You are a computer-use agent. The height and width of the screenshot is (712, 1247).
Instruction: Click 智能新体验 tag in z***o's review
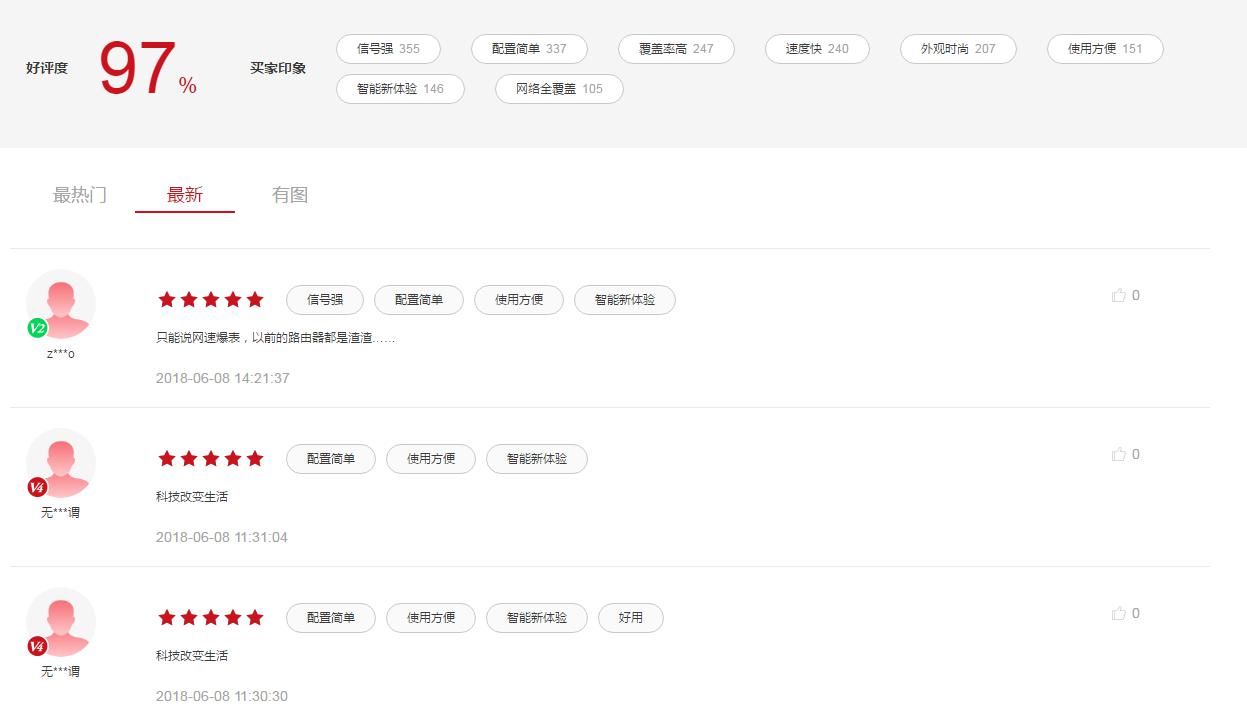(625, 300)
